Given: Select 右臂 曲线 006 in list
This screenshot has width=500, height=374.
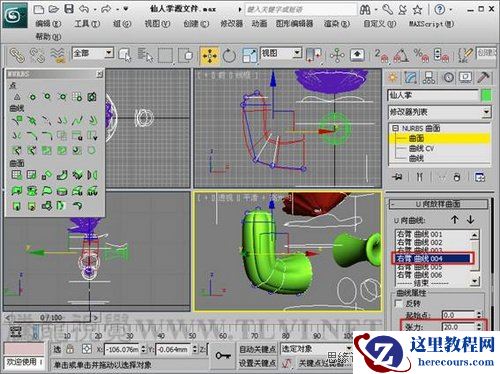Looking at the screenshot, I should click(420, 275).
